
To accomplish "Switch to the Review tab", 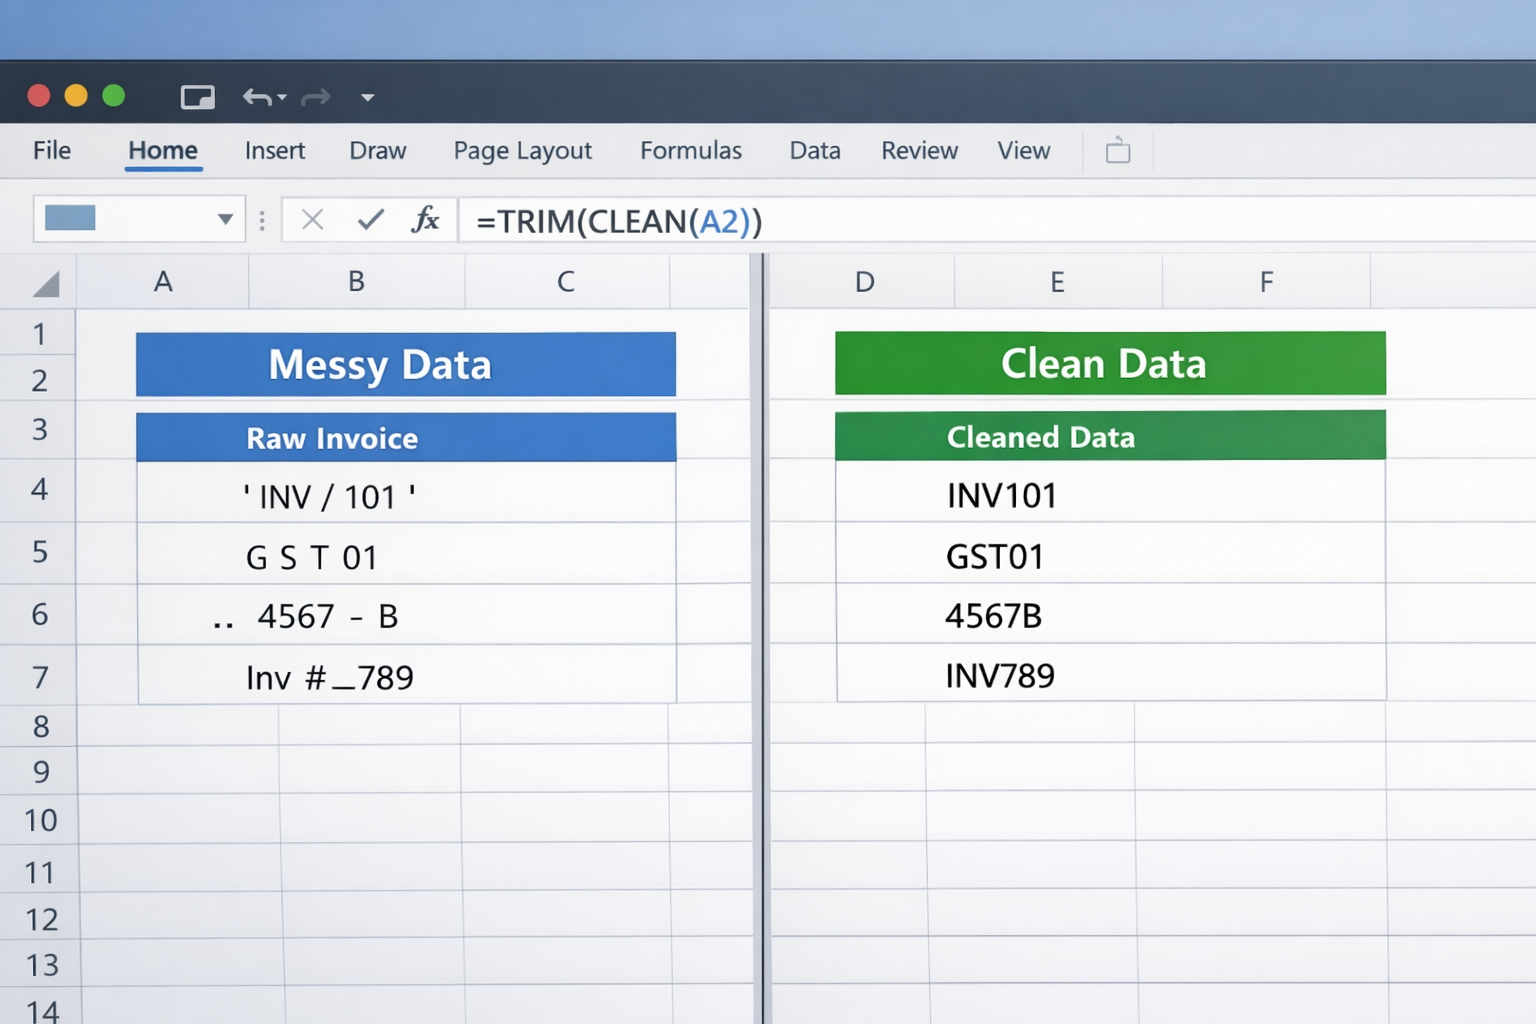I will point(918,150).
